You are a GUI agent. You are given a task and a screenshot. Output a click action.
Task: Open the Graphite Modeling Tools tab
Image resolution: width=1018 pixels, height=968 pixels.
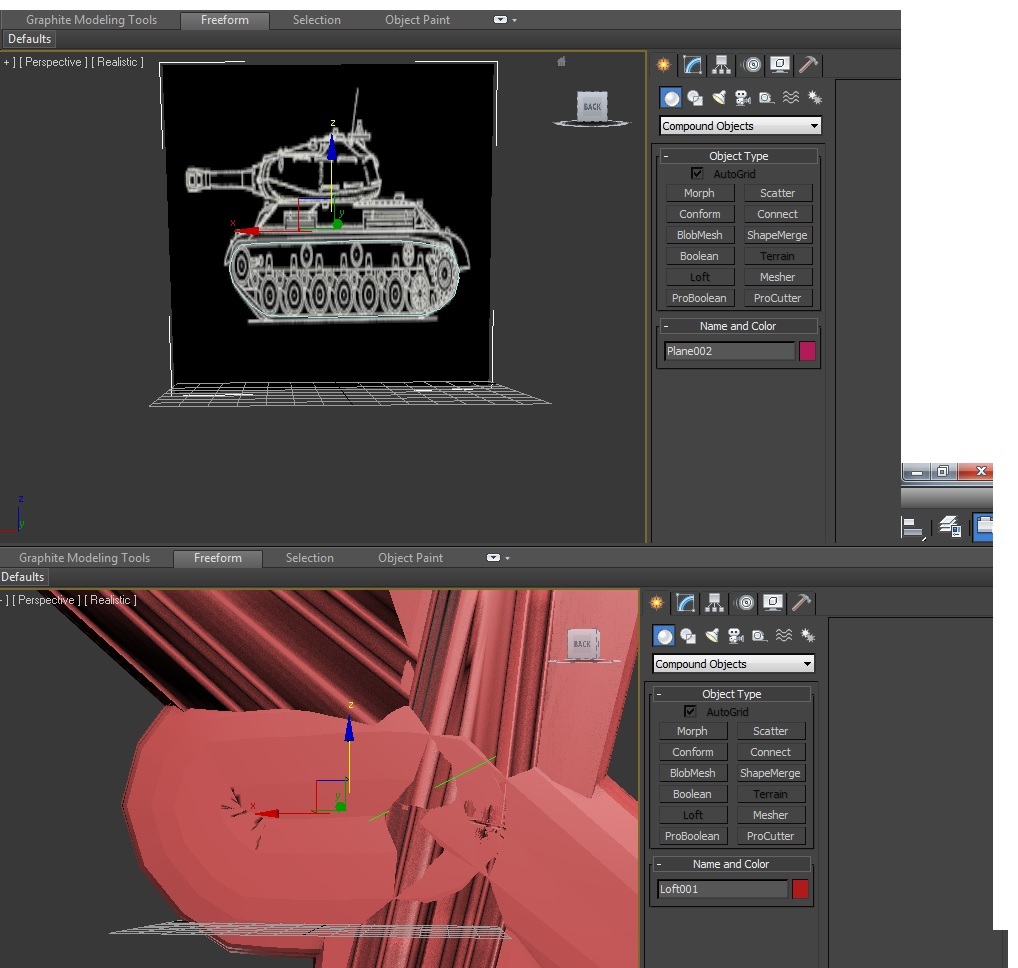tap(91, 20)
